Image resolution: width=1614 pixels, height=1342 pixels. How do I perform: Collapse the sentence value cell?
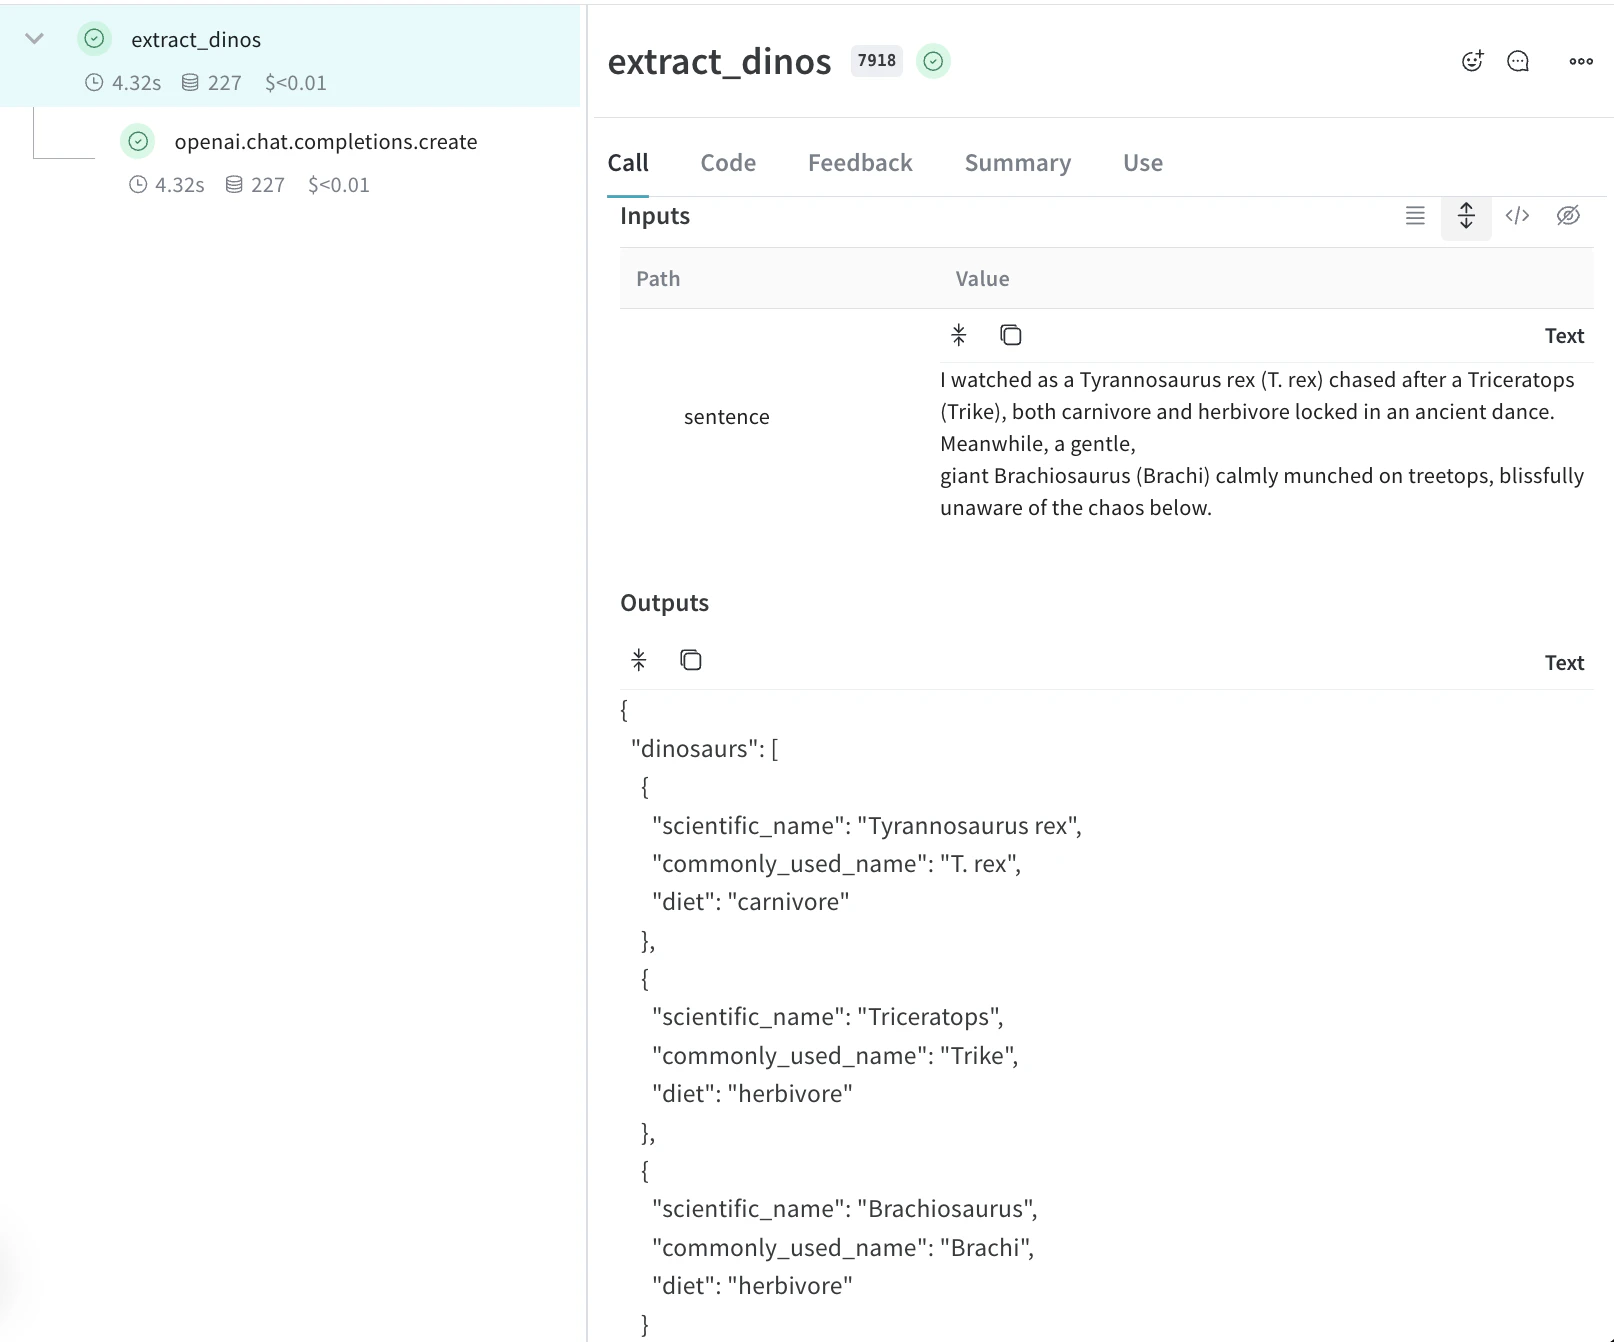tap(959, 335)
